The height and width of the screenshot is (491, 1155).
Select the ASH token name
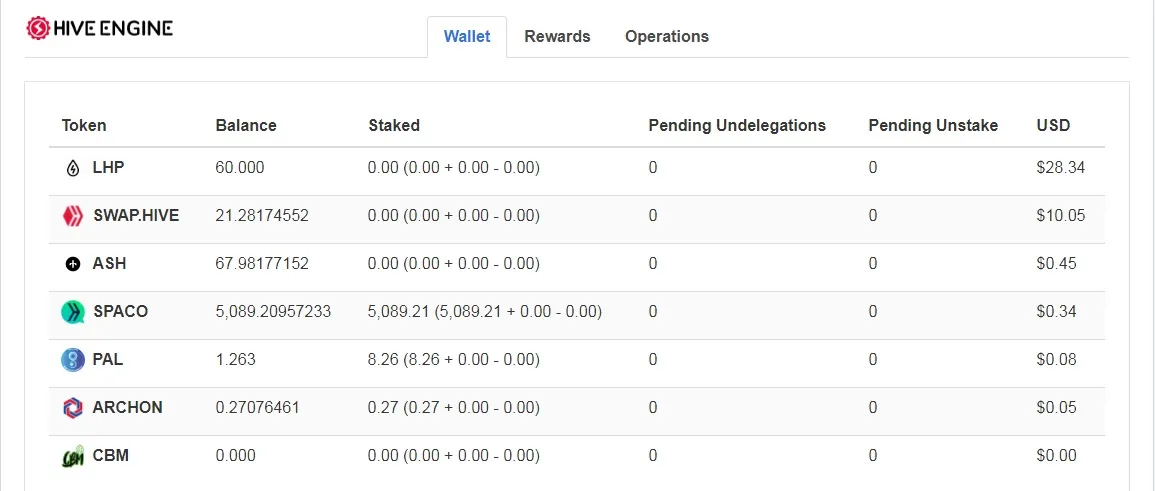coord(109,264)
